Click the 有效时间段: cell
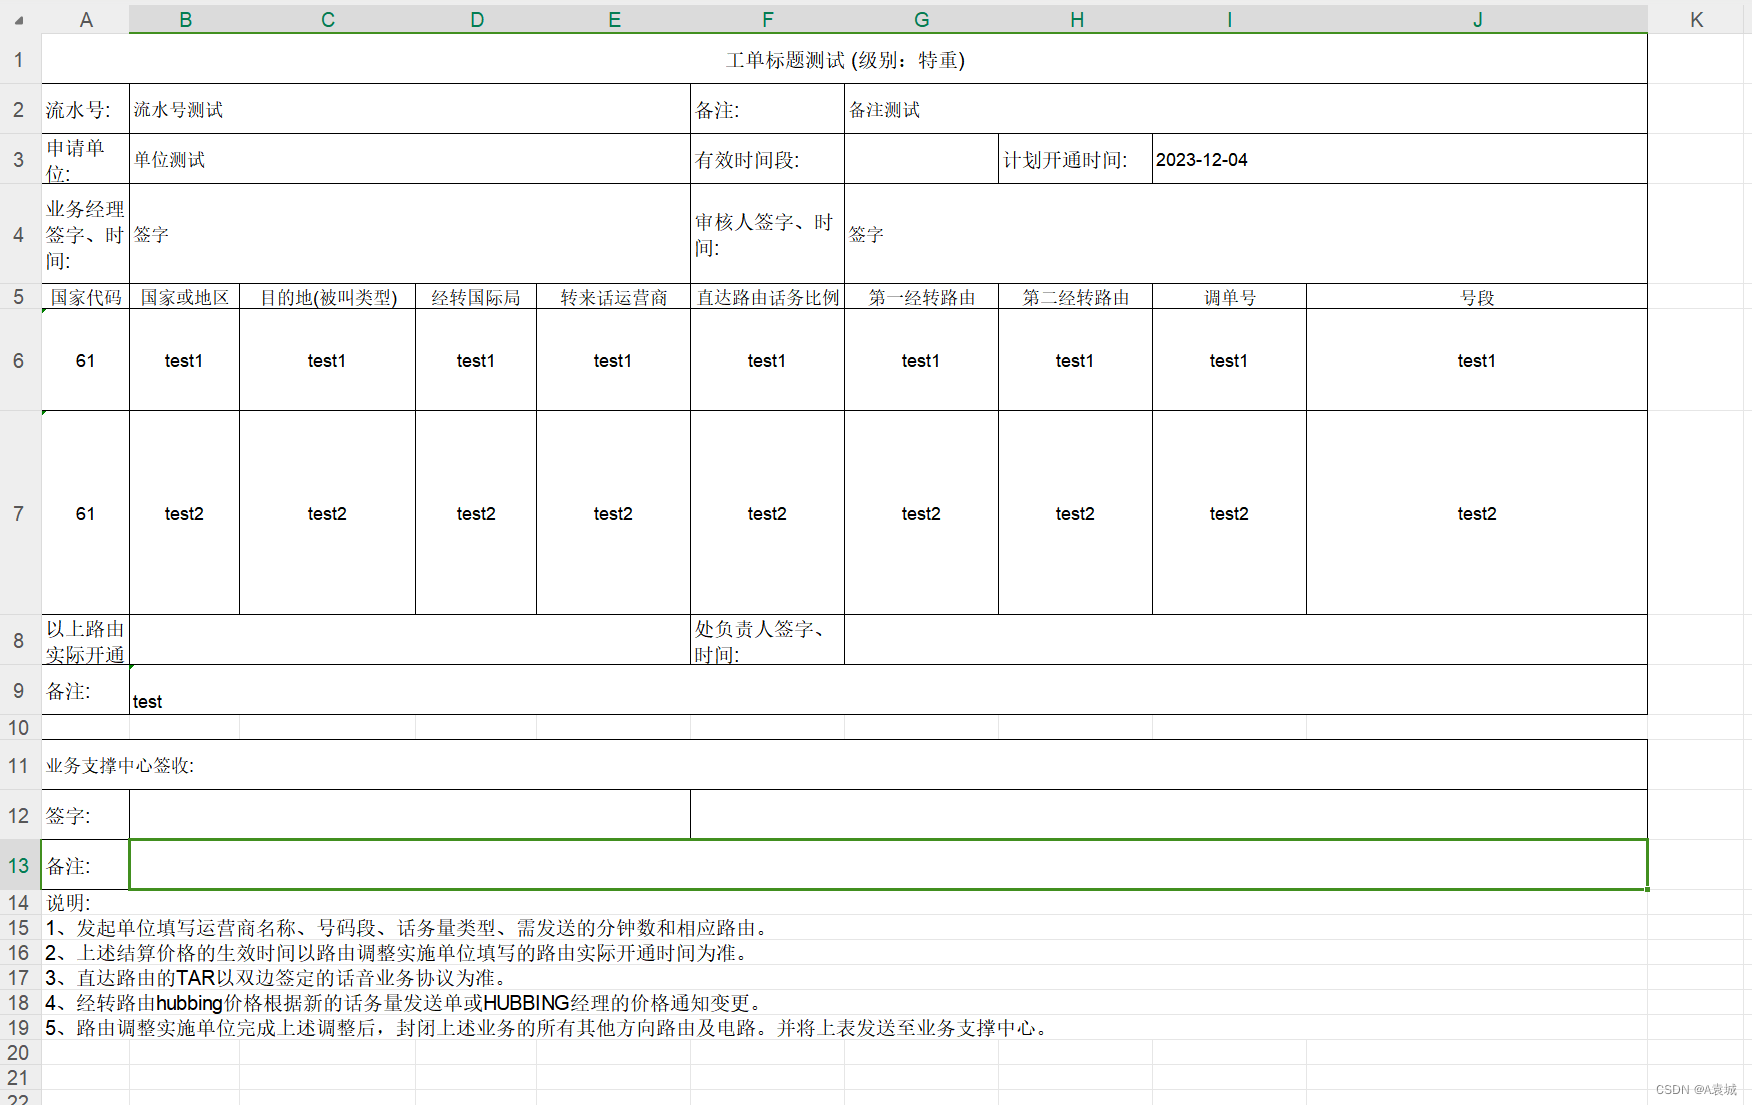This screenshot has width=1752, height=1105. pyautogui.click(x=767, y=159)
